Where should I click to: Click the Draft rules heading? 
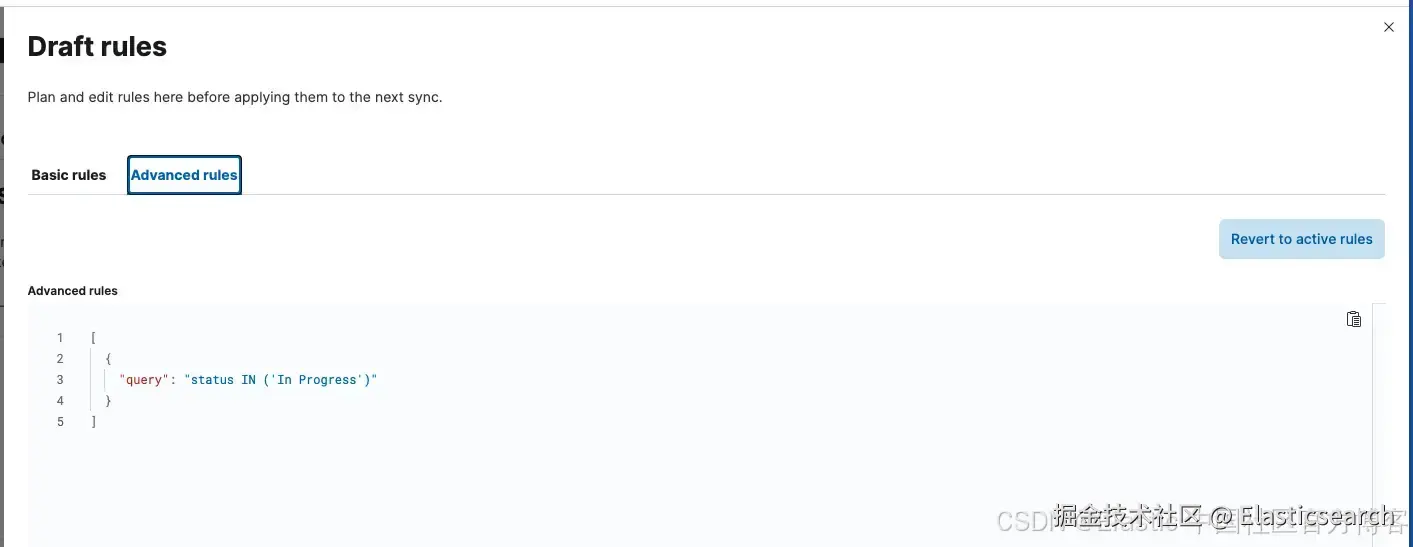pyautogui.click(x=97, y=47)
